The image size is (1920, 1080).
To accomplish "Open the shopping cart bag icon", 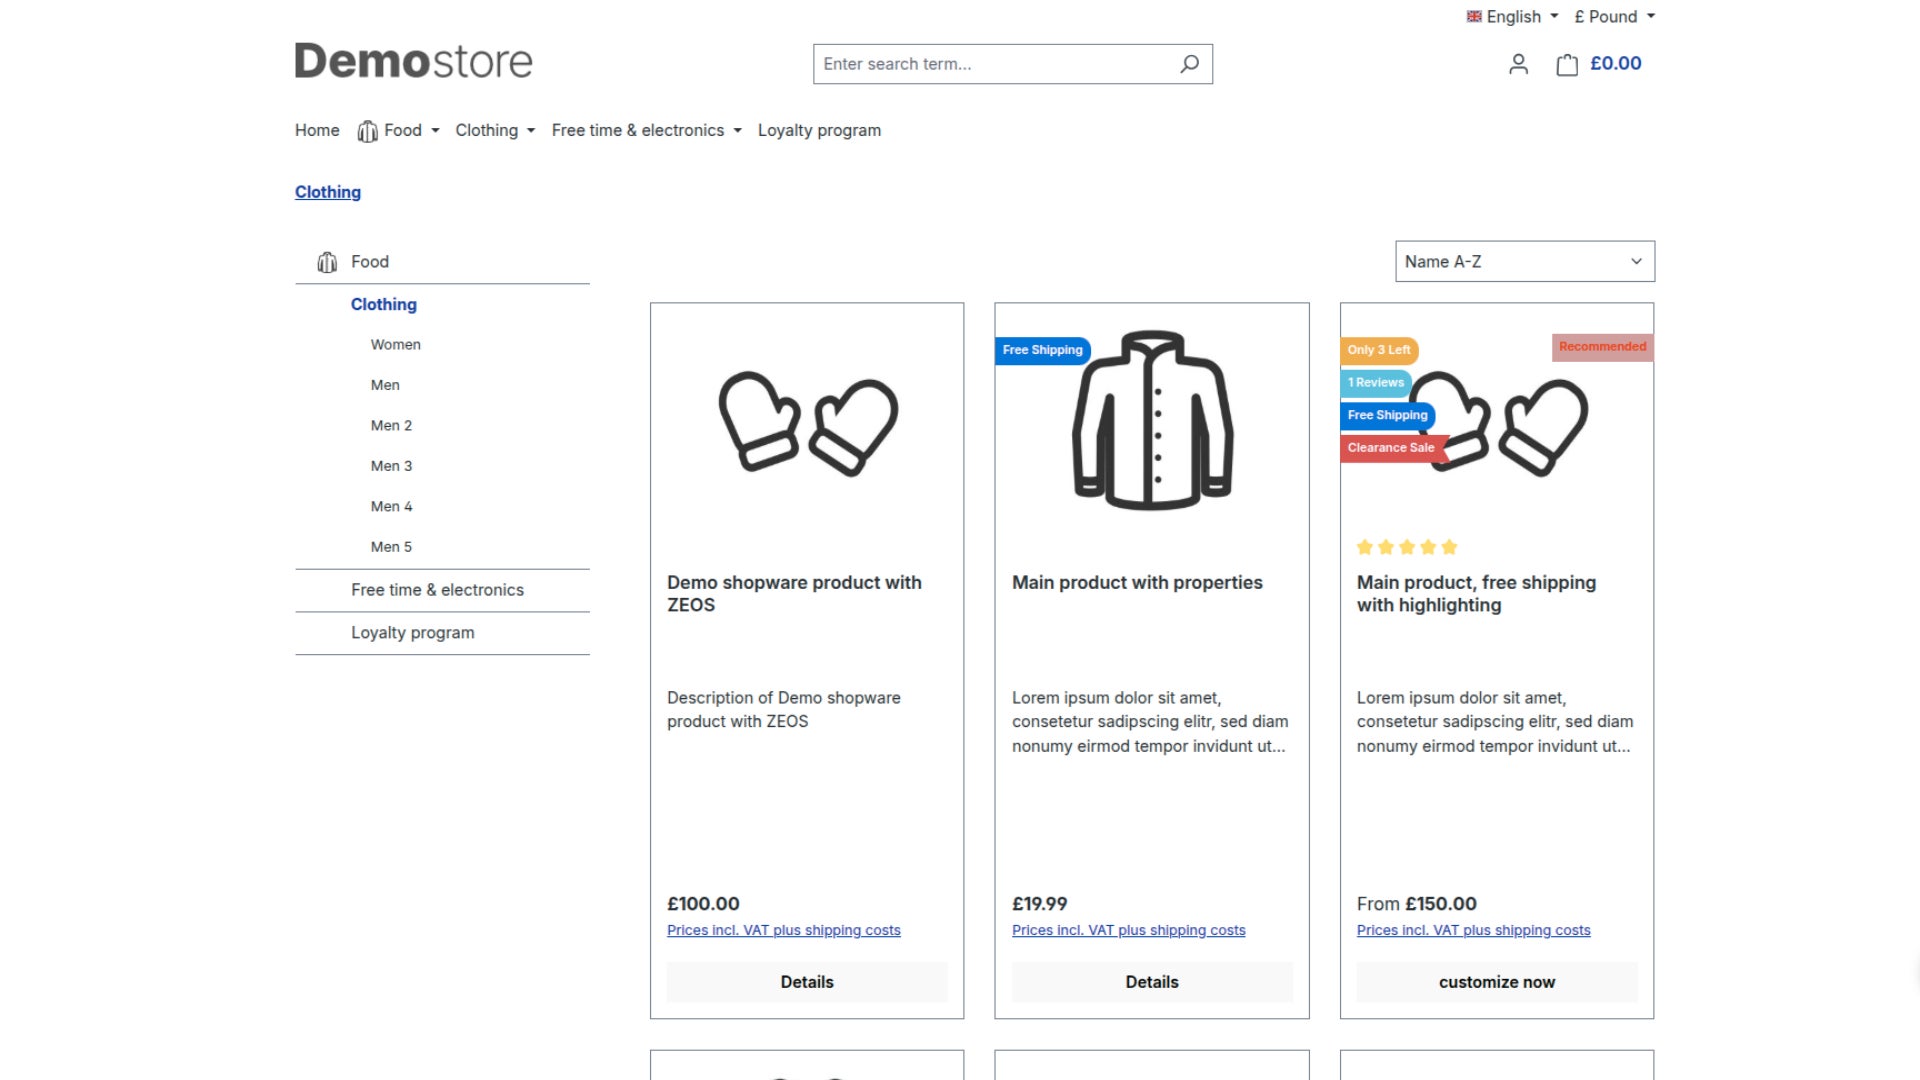I will (1567, 65).
